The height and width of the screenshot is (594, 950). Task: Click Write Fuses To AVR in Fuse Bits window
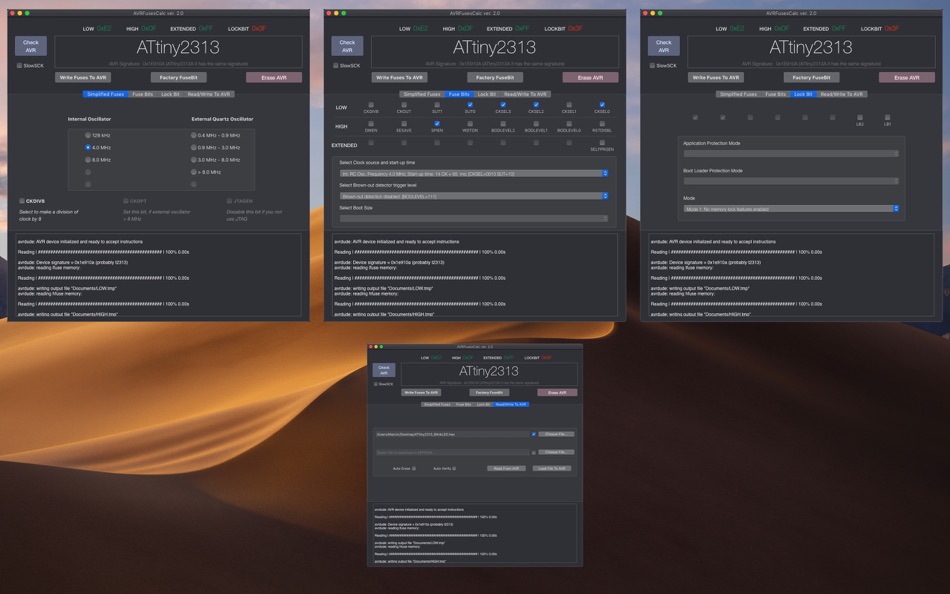tap(399, 78)
